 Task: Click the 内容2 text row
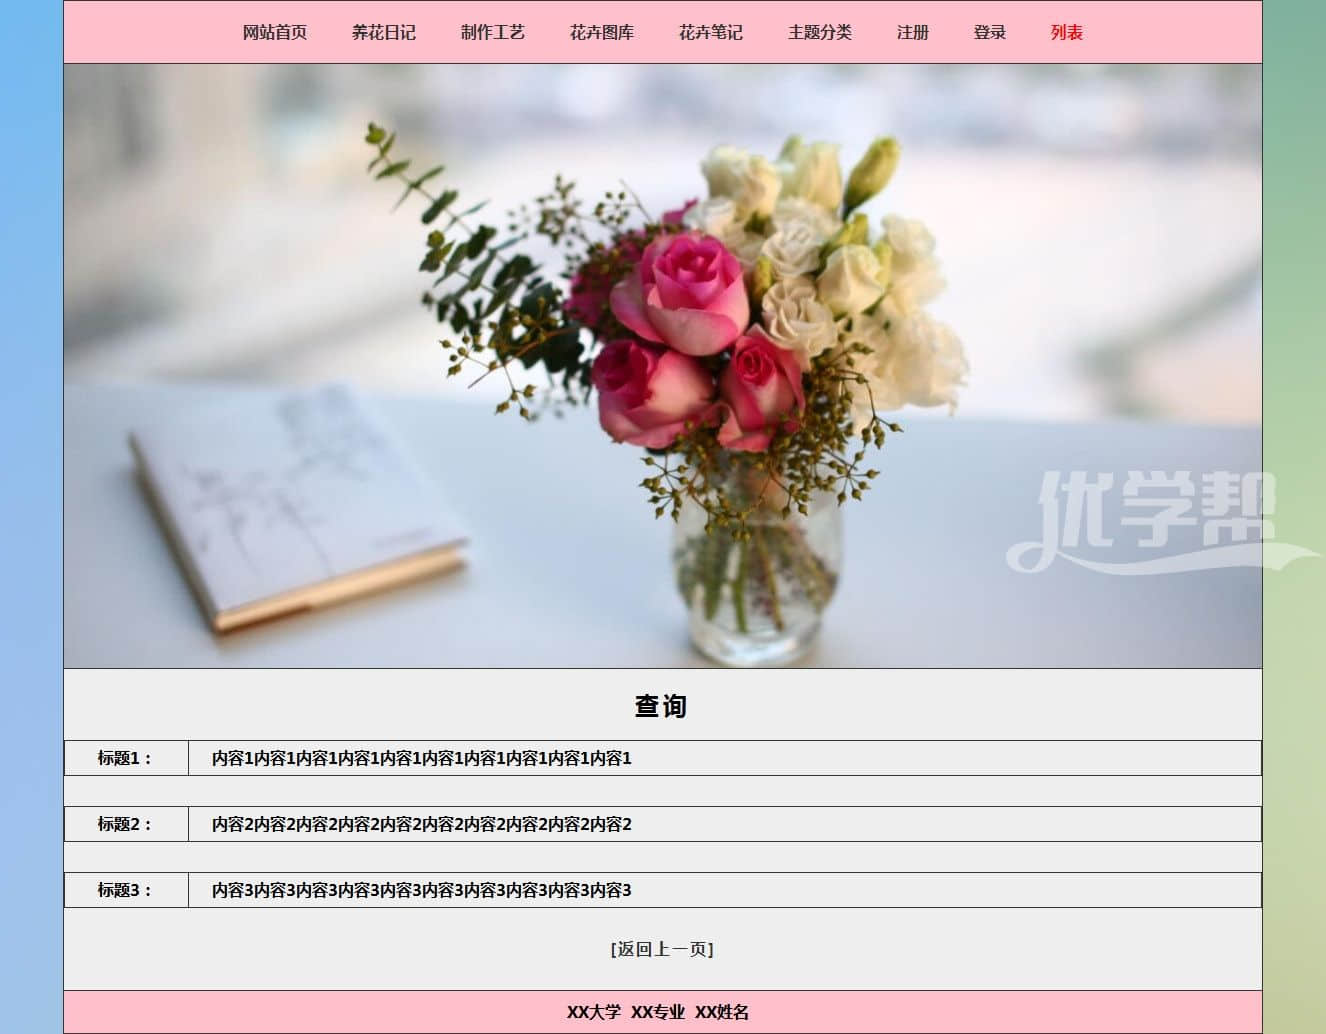[421, 824]
